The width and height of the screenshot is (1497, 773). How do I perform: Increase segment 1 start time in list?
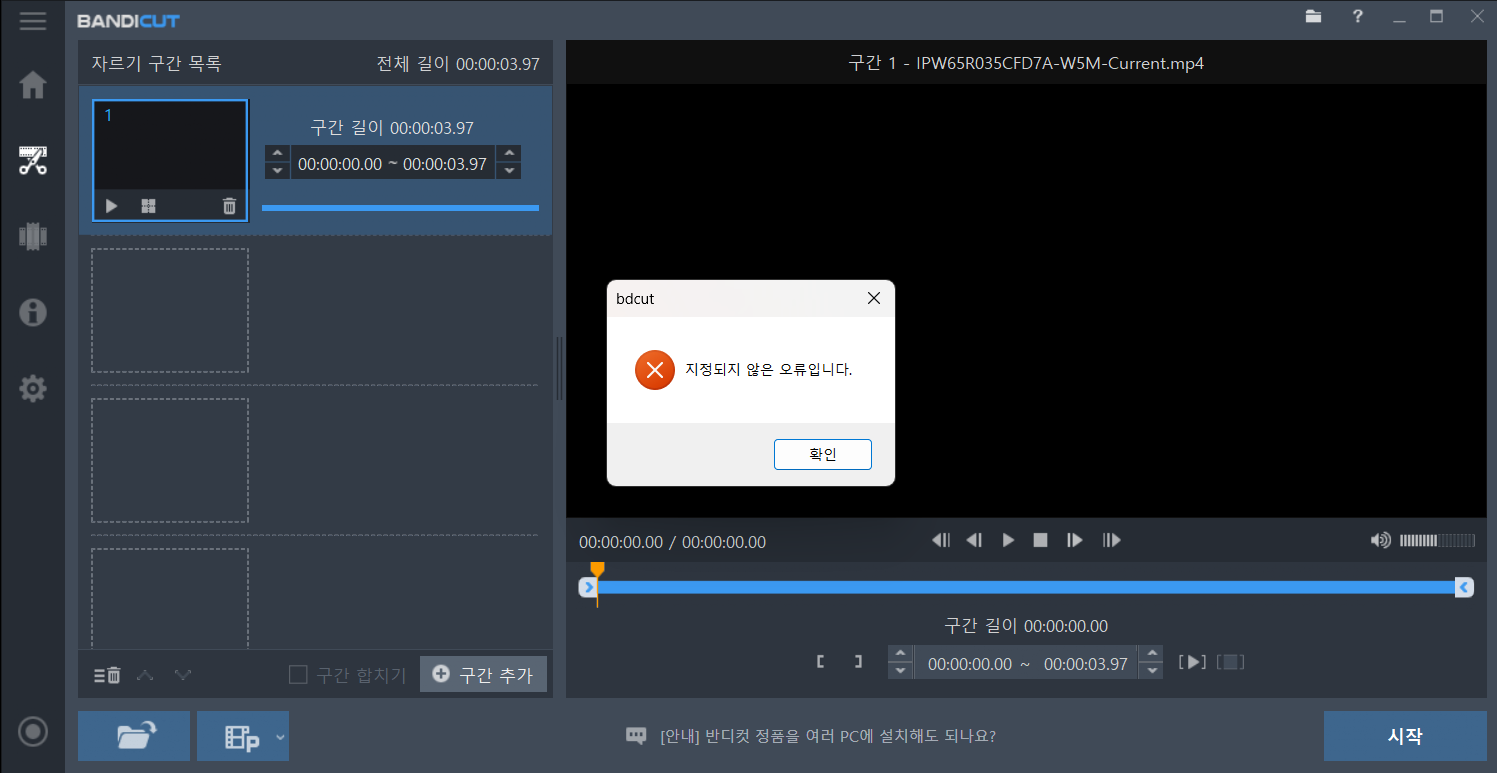277,154
